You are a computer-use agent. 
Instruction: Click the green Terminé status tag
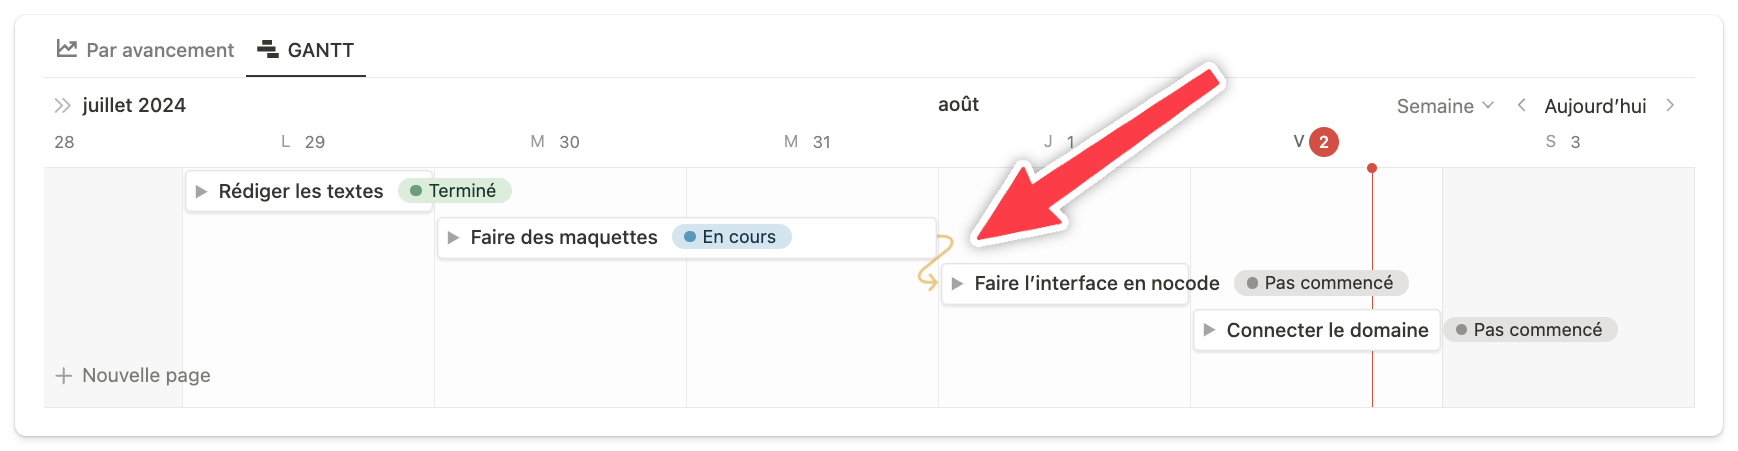pos(455,191)
